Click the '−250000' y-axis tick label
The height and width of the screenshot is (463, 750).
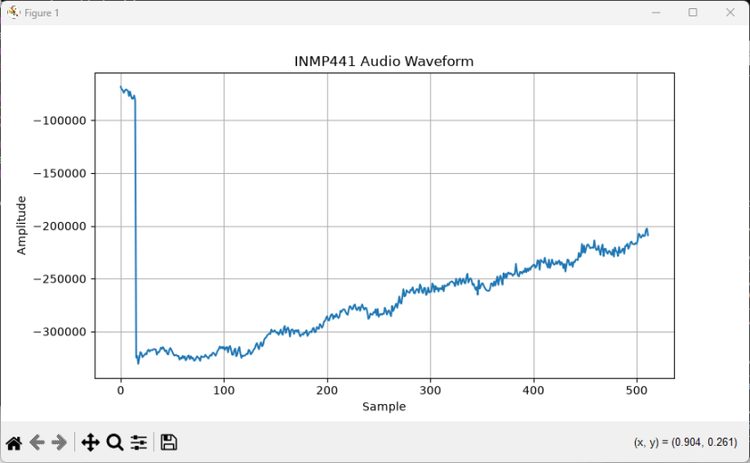(60, 279)
